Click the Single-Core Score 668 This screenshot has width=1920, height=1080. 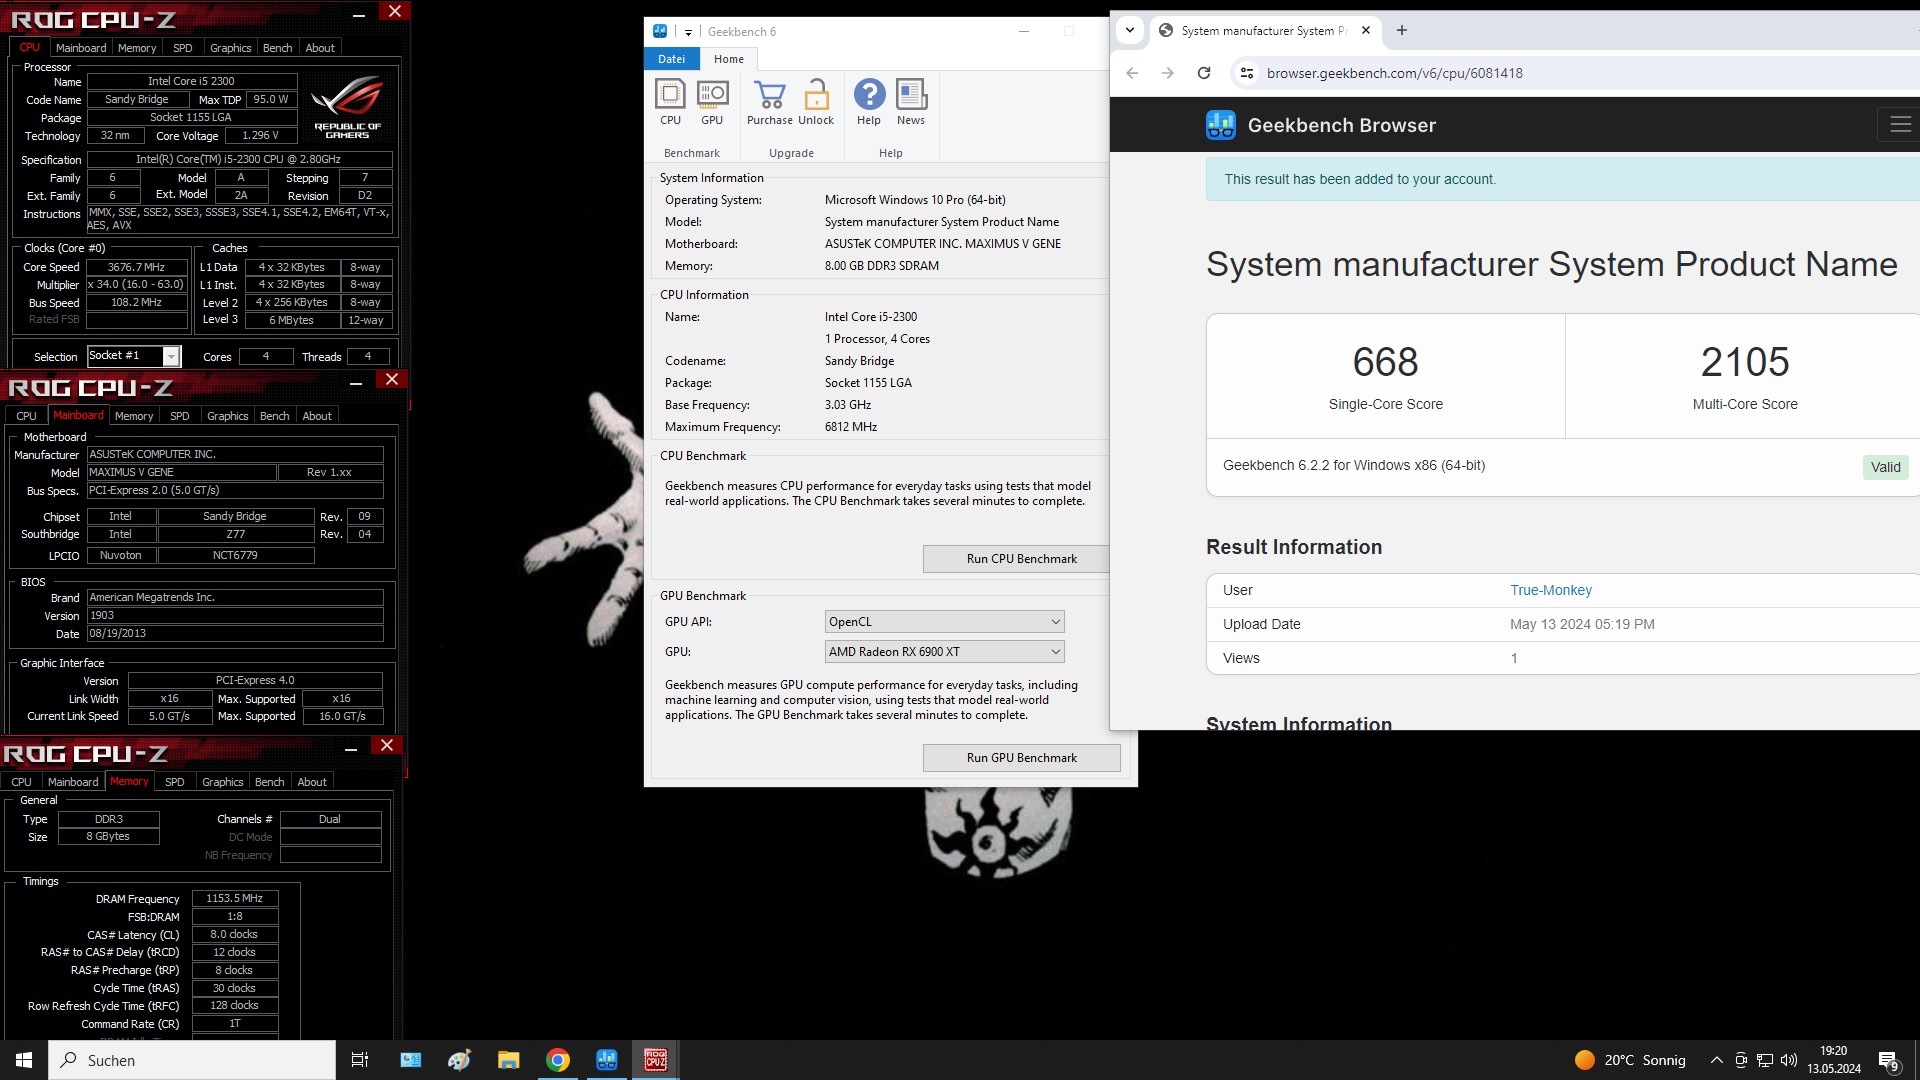[x=1386, y=362]
